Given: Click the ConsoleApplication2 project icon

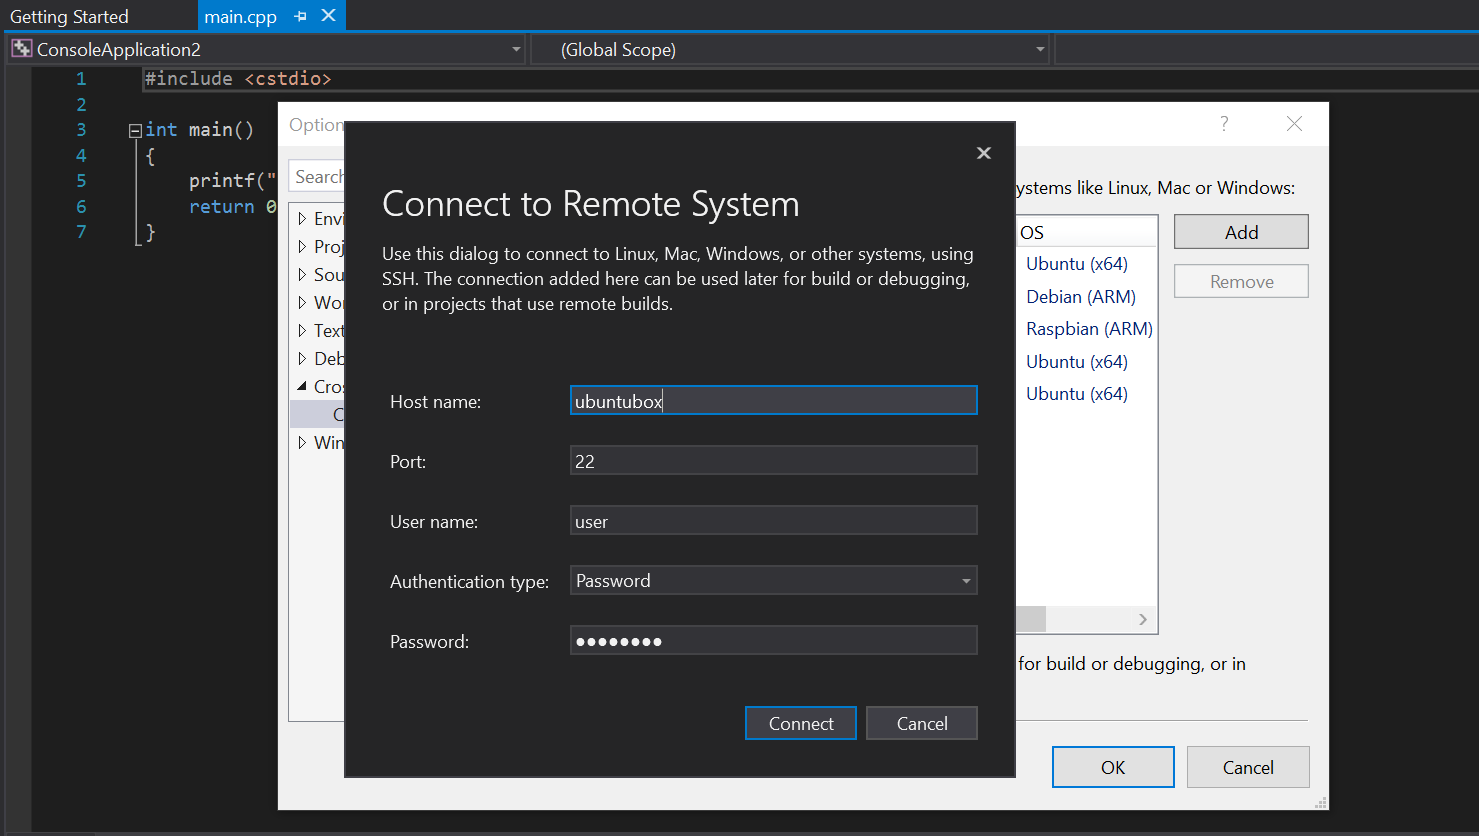Looking at the screenshot, I should (21, 48).
